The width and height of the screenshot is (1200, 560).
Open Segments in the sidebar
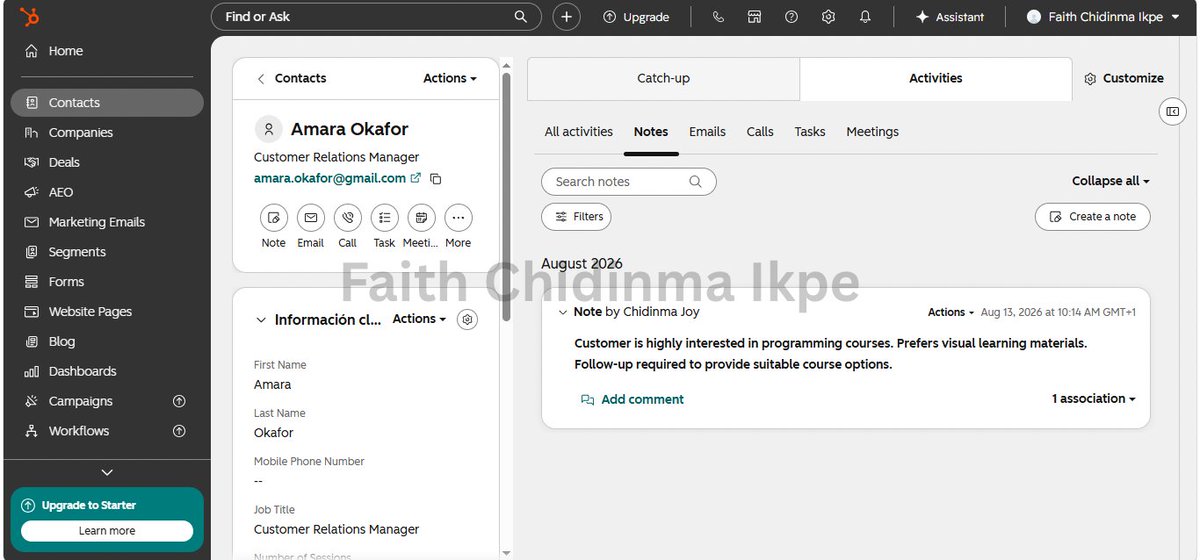[107, 252]
